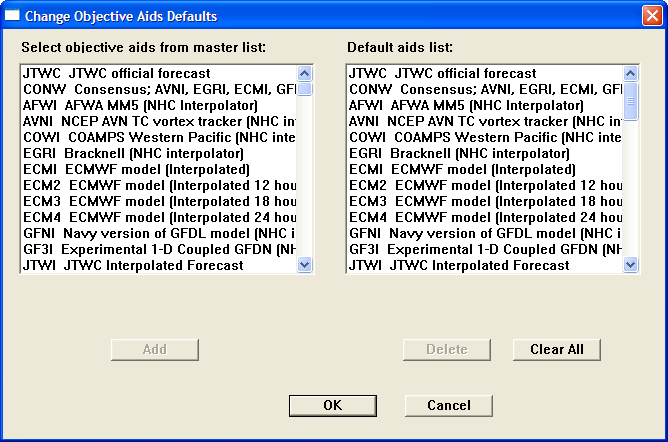Screen dimensions: 668x442
Task: Select ECM2 12 hour entry in master list
Action: tap(159, 185)
